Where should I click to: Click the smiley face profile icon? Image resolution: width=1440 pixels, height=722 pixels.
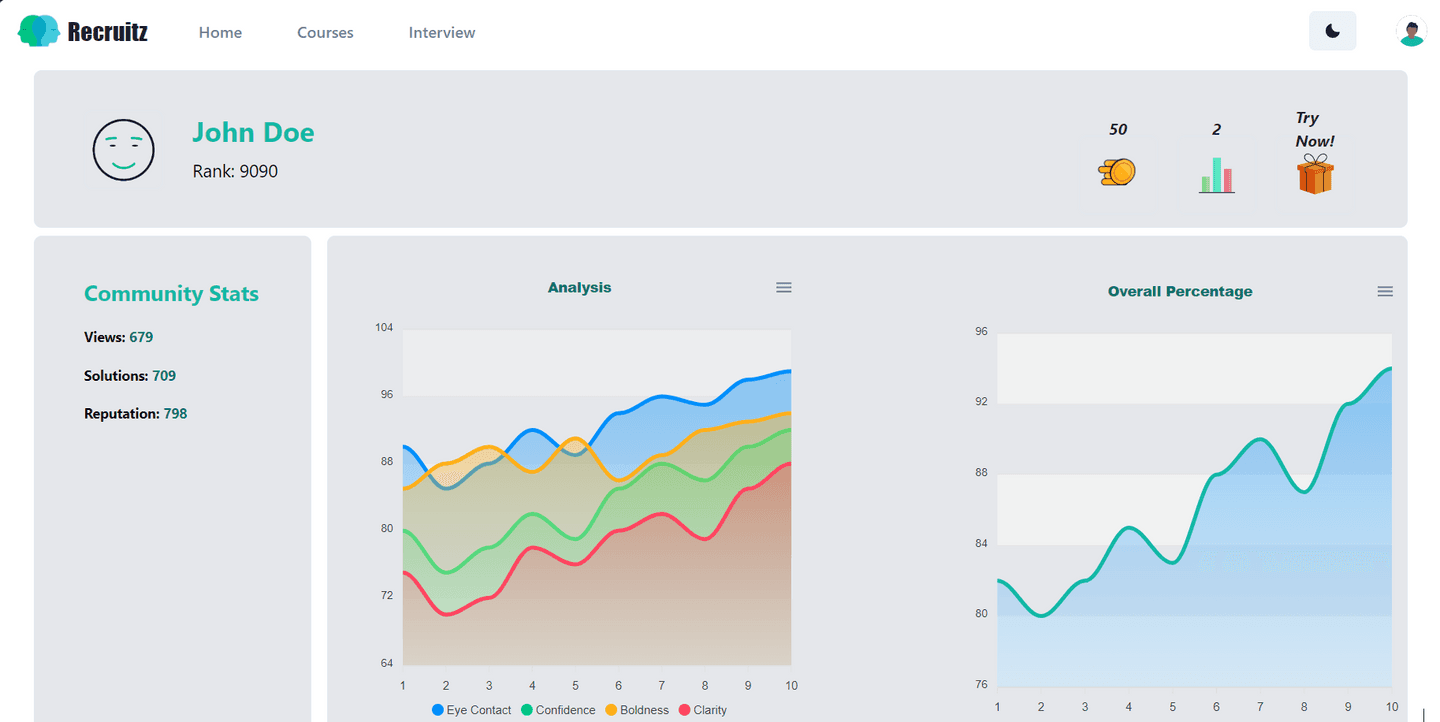pos(124,151)
